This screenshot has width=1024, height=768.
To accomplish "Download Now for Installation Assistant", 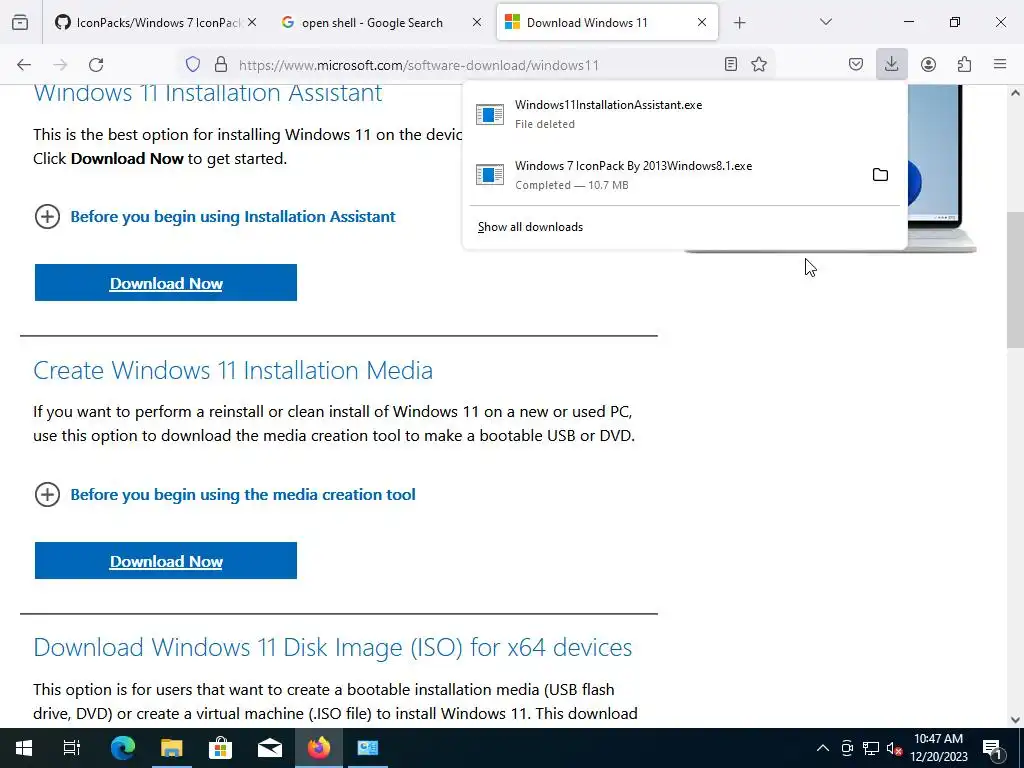I will pos(166,283).
